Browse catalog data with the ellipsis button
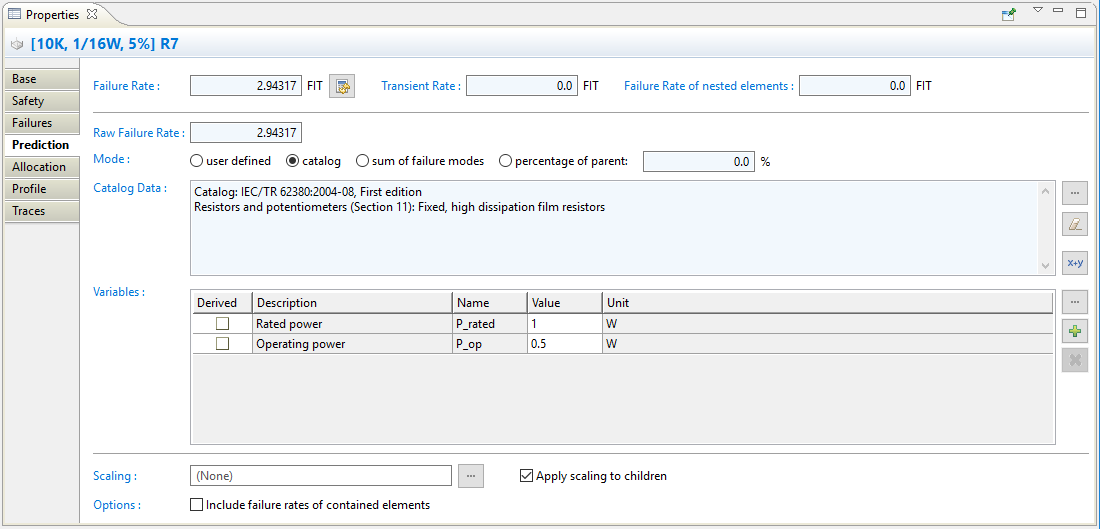This screenshot has width=1100, height=529. [1074, 193]
